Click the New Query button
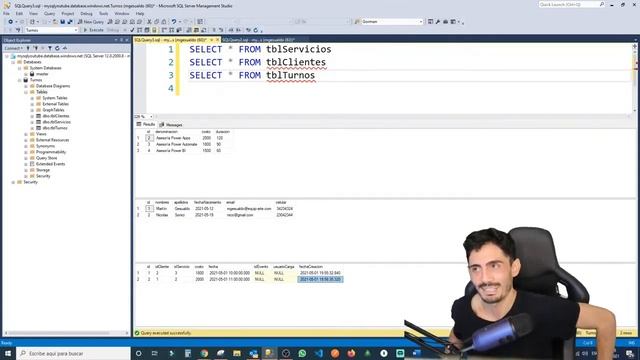640x360 pixels. point(91,22)
